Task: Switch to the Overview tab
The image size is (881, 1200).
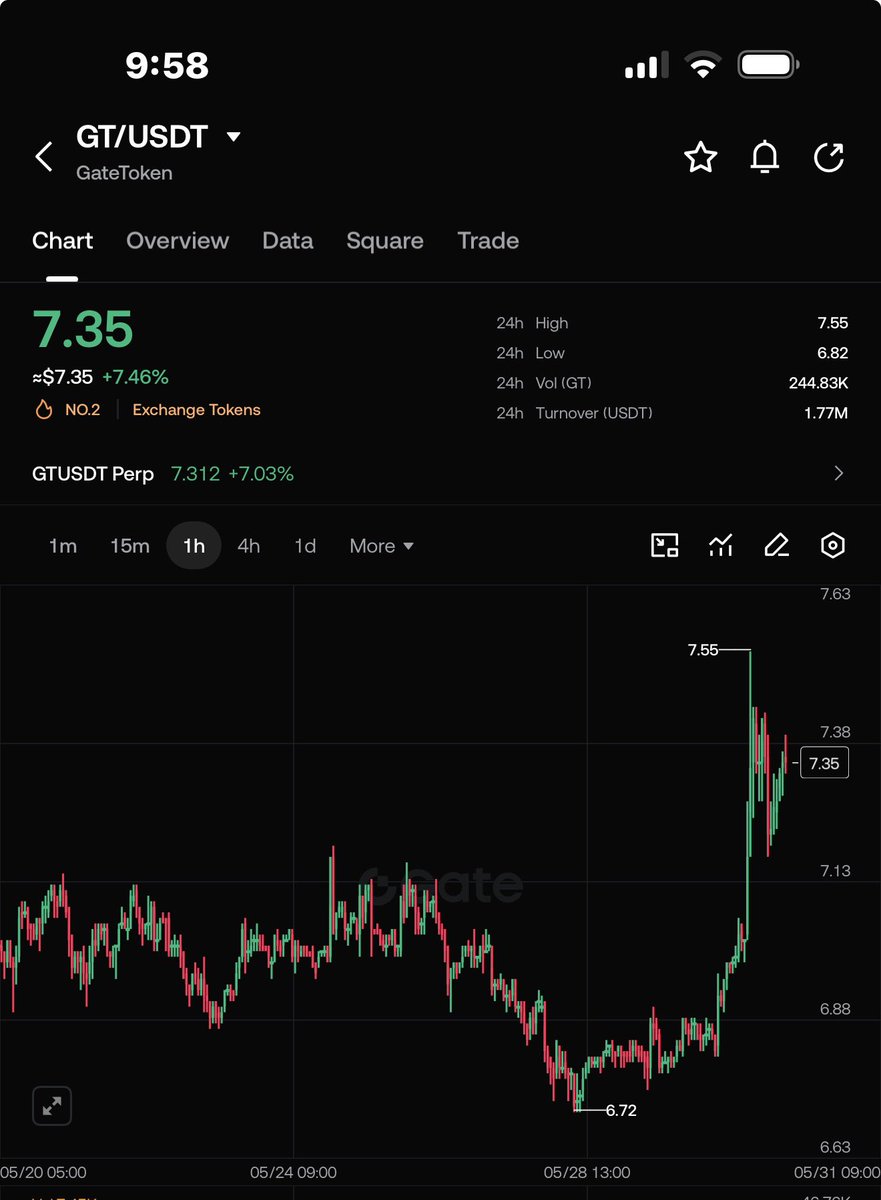Action: coord(177,241)
